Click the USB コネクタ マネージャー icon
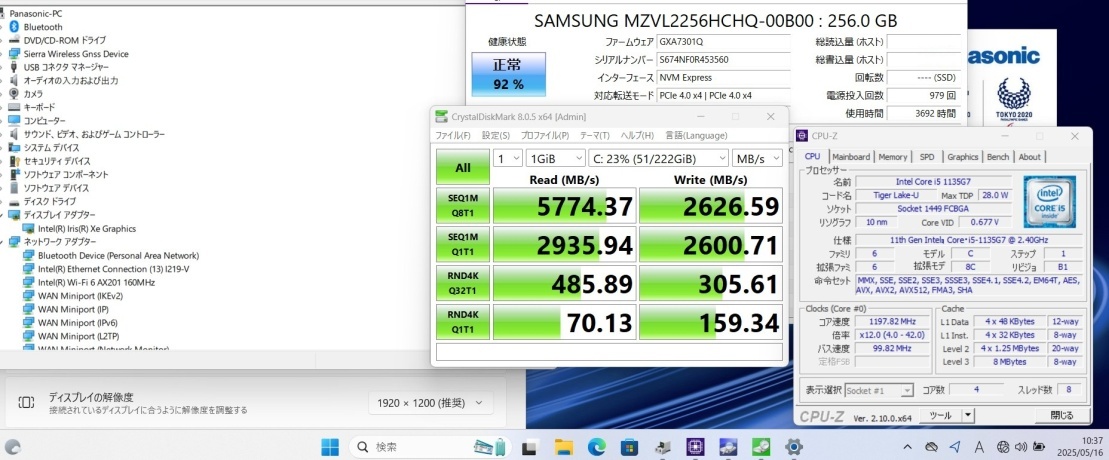Screen dimensions: 1109x460 pyautogui.click(x=14, y=67)
